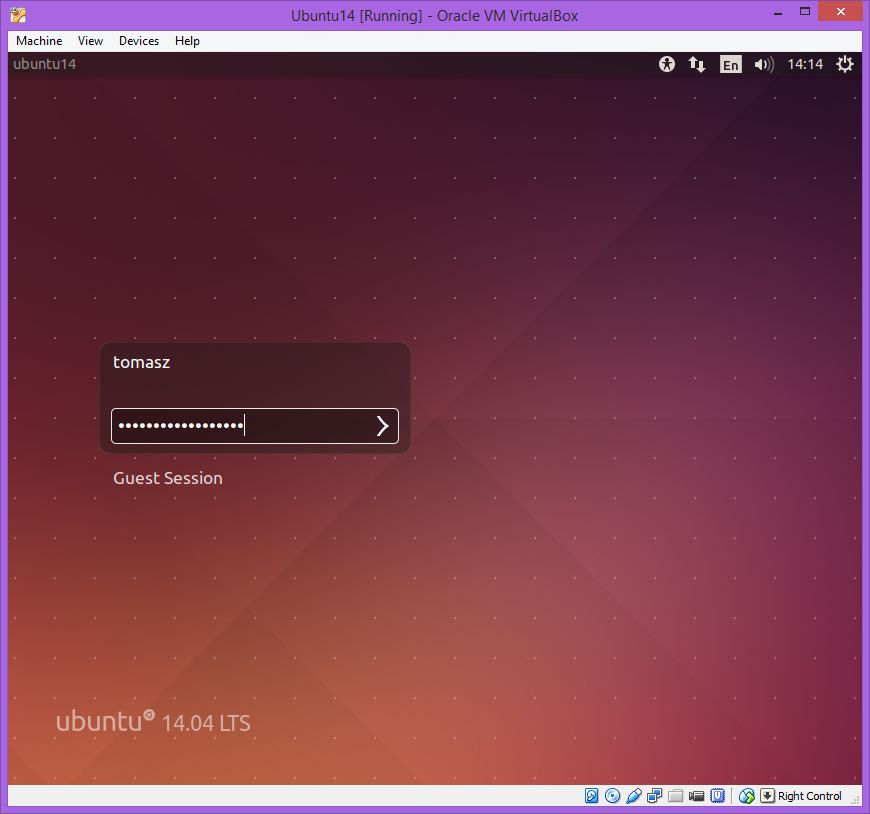The height and width of the screenshot is (814, 870).
Task: Open the power cog session menu
Action: pos(844,64)
